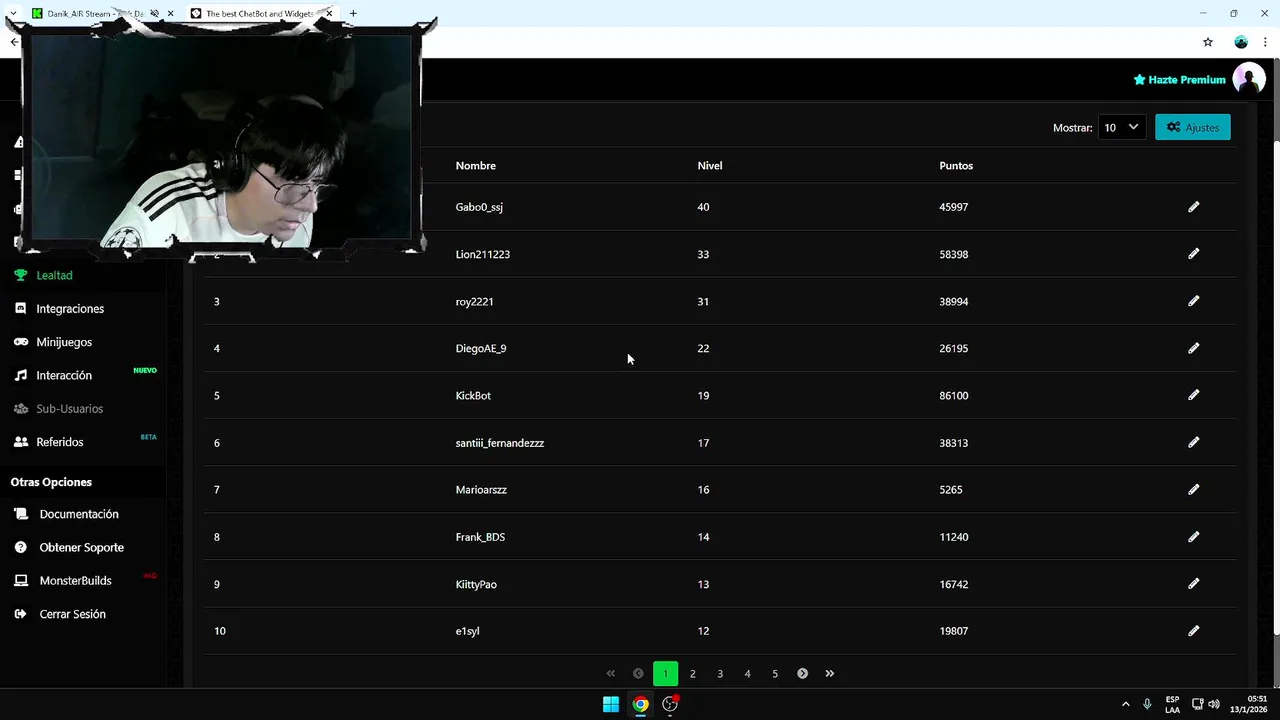The image size is (1280, 720).
Task: Edit the Lion211223 row with its pencil icon
Action: 1193,254
